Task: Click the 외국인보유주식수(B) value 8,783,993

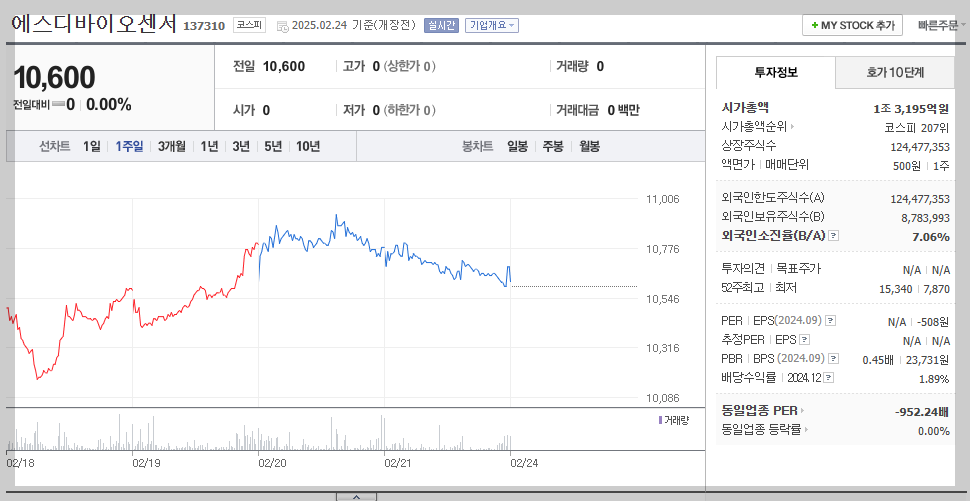Action: pyautogui.click(x=925, y=218)
